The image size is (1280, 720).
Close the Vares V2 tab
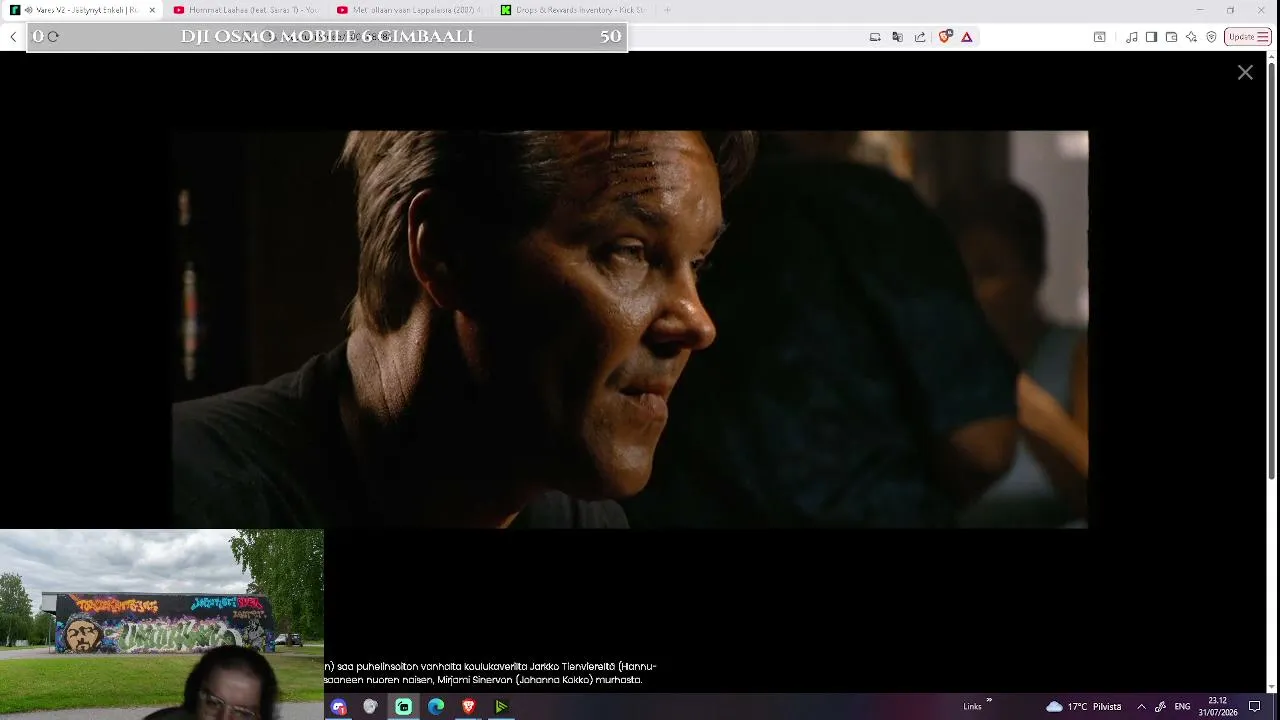click(x=152, y=10)
